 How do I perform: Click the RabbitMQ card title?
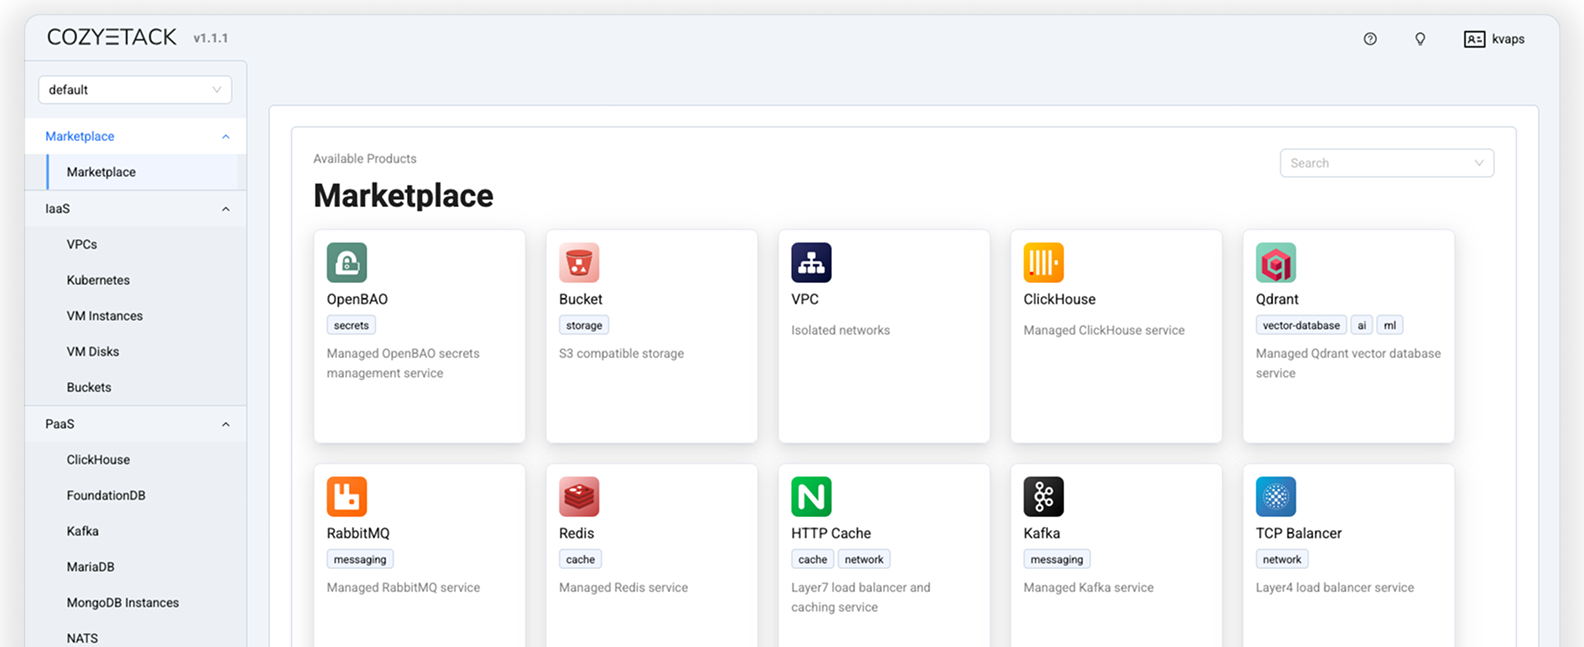pyautogui.click(x=358, y=533)
